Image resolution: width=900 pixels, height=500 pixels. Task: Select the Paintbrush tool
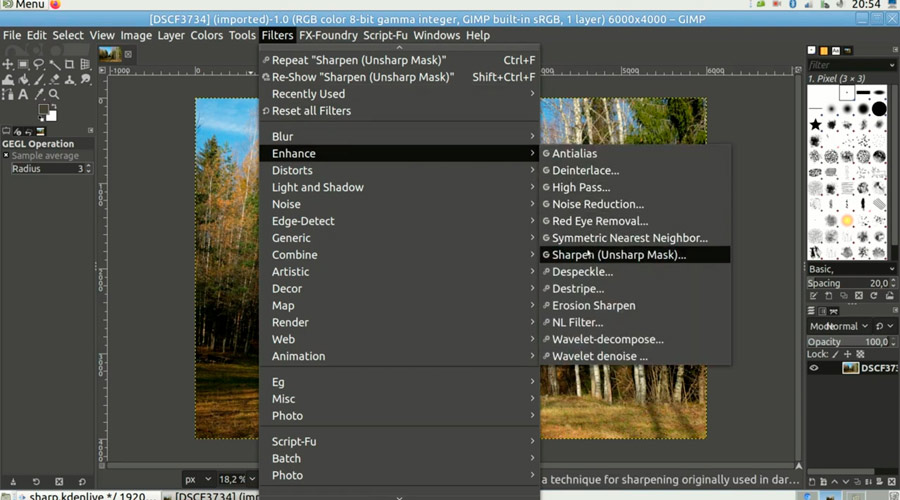[38, 79]
